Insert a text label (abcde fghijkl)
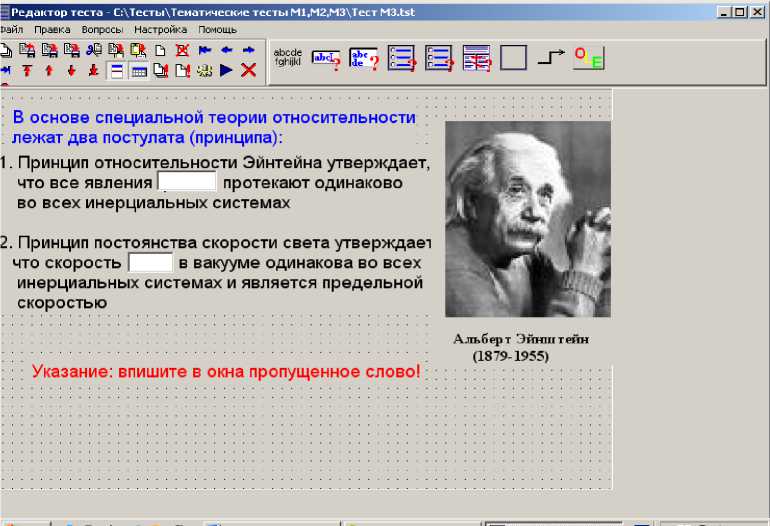Viewport: 770px width, 526px height. tap(288, 57)
